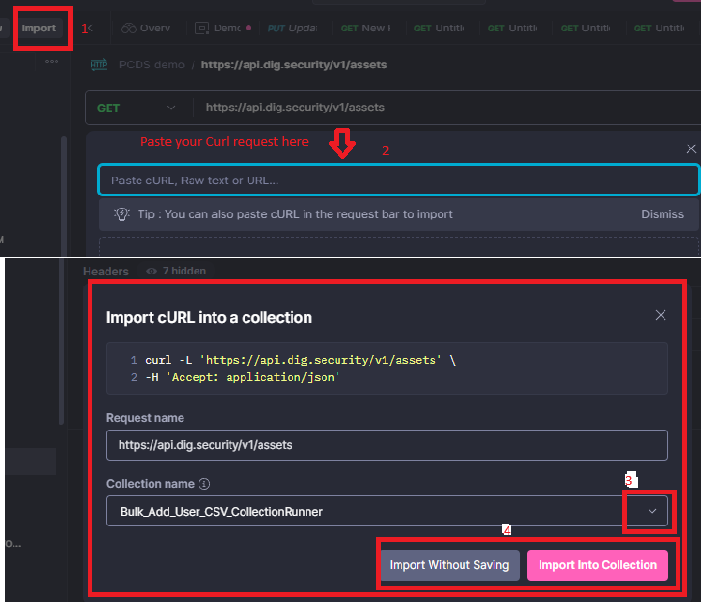Close the import paste panel
The image size is (701, 602).
(691, 149)
